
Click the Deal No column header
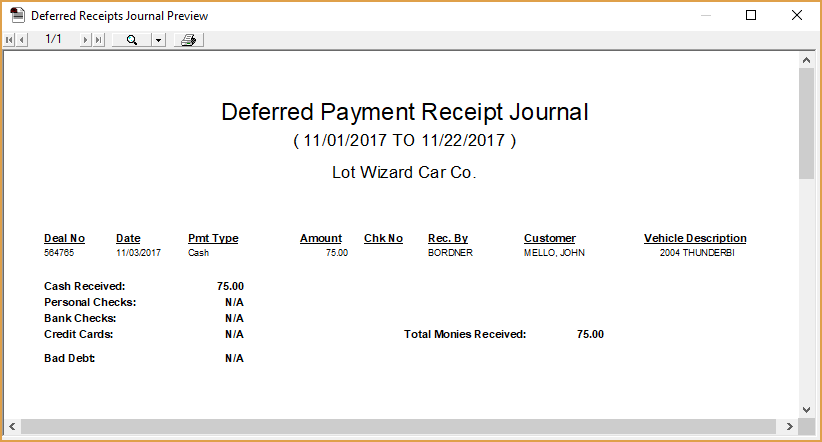pos(64,239)
